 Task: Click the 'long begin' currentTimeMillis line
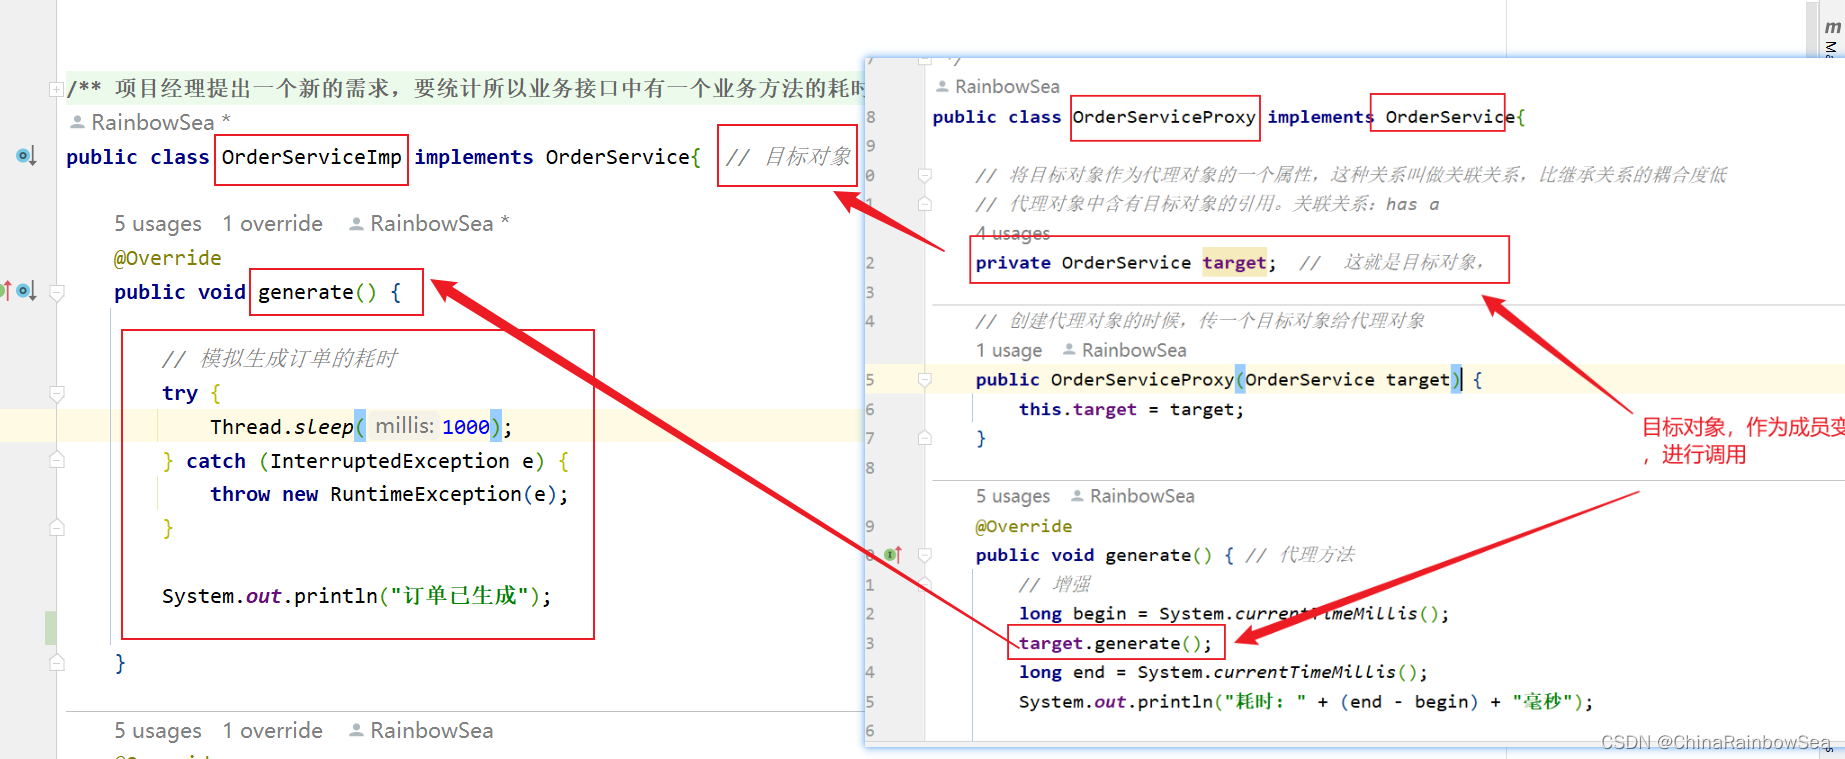click(1234, 613)
